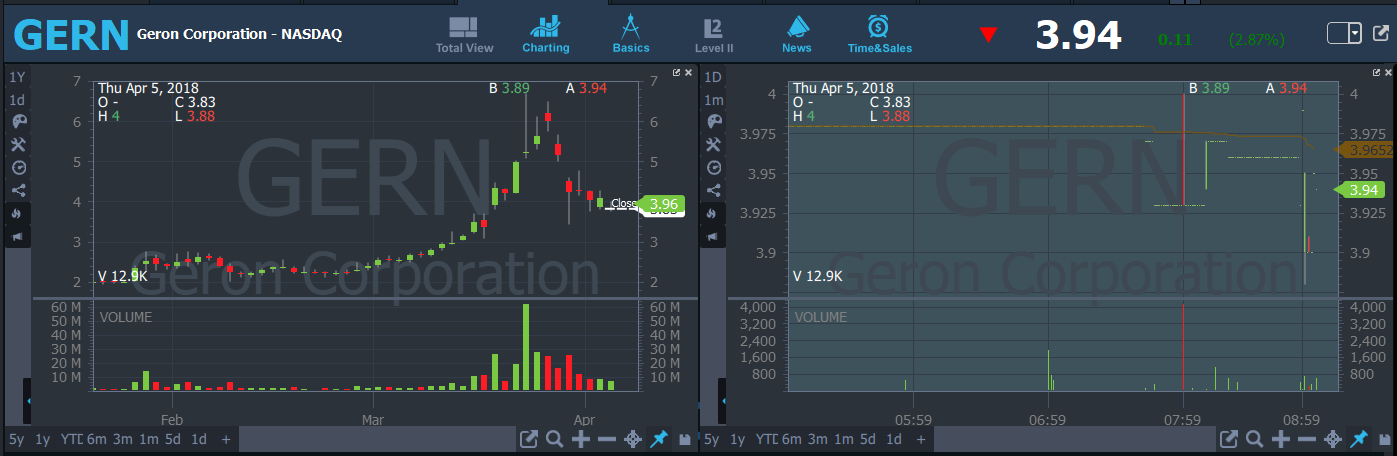Click the GERN ticker symbol field
Viewport: 1397px width, 456px height.
tap(70, 35)
